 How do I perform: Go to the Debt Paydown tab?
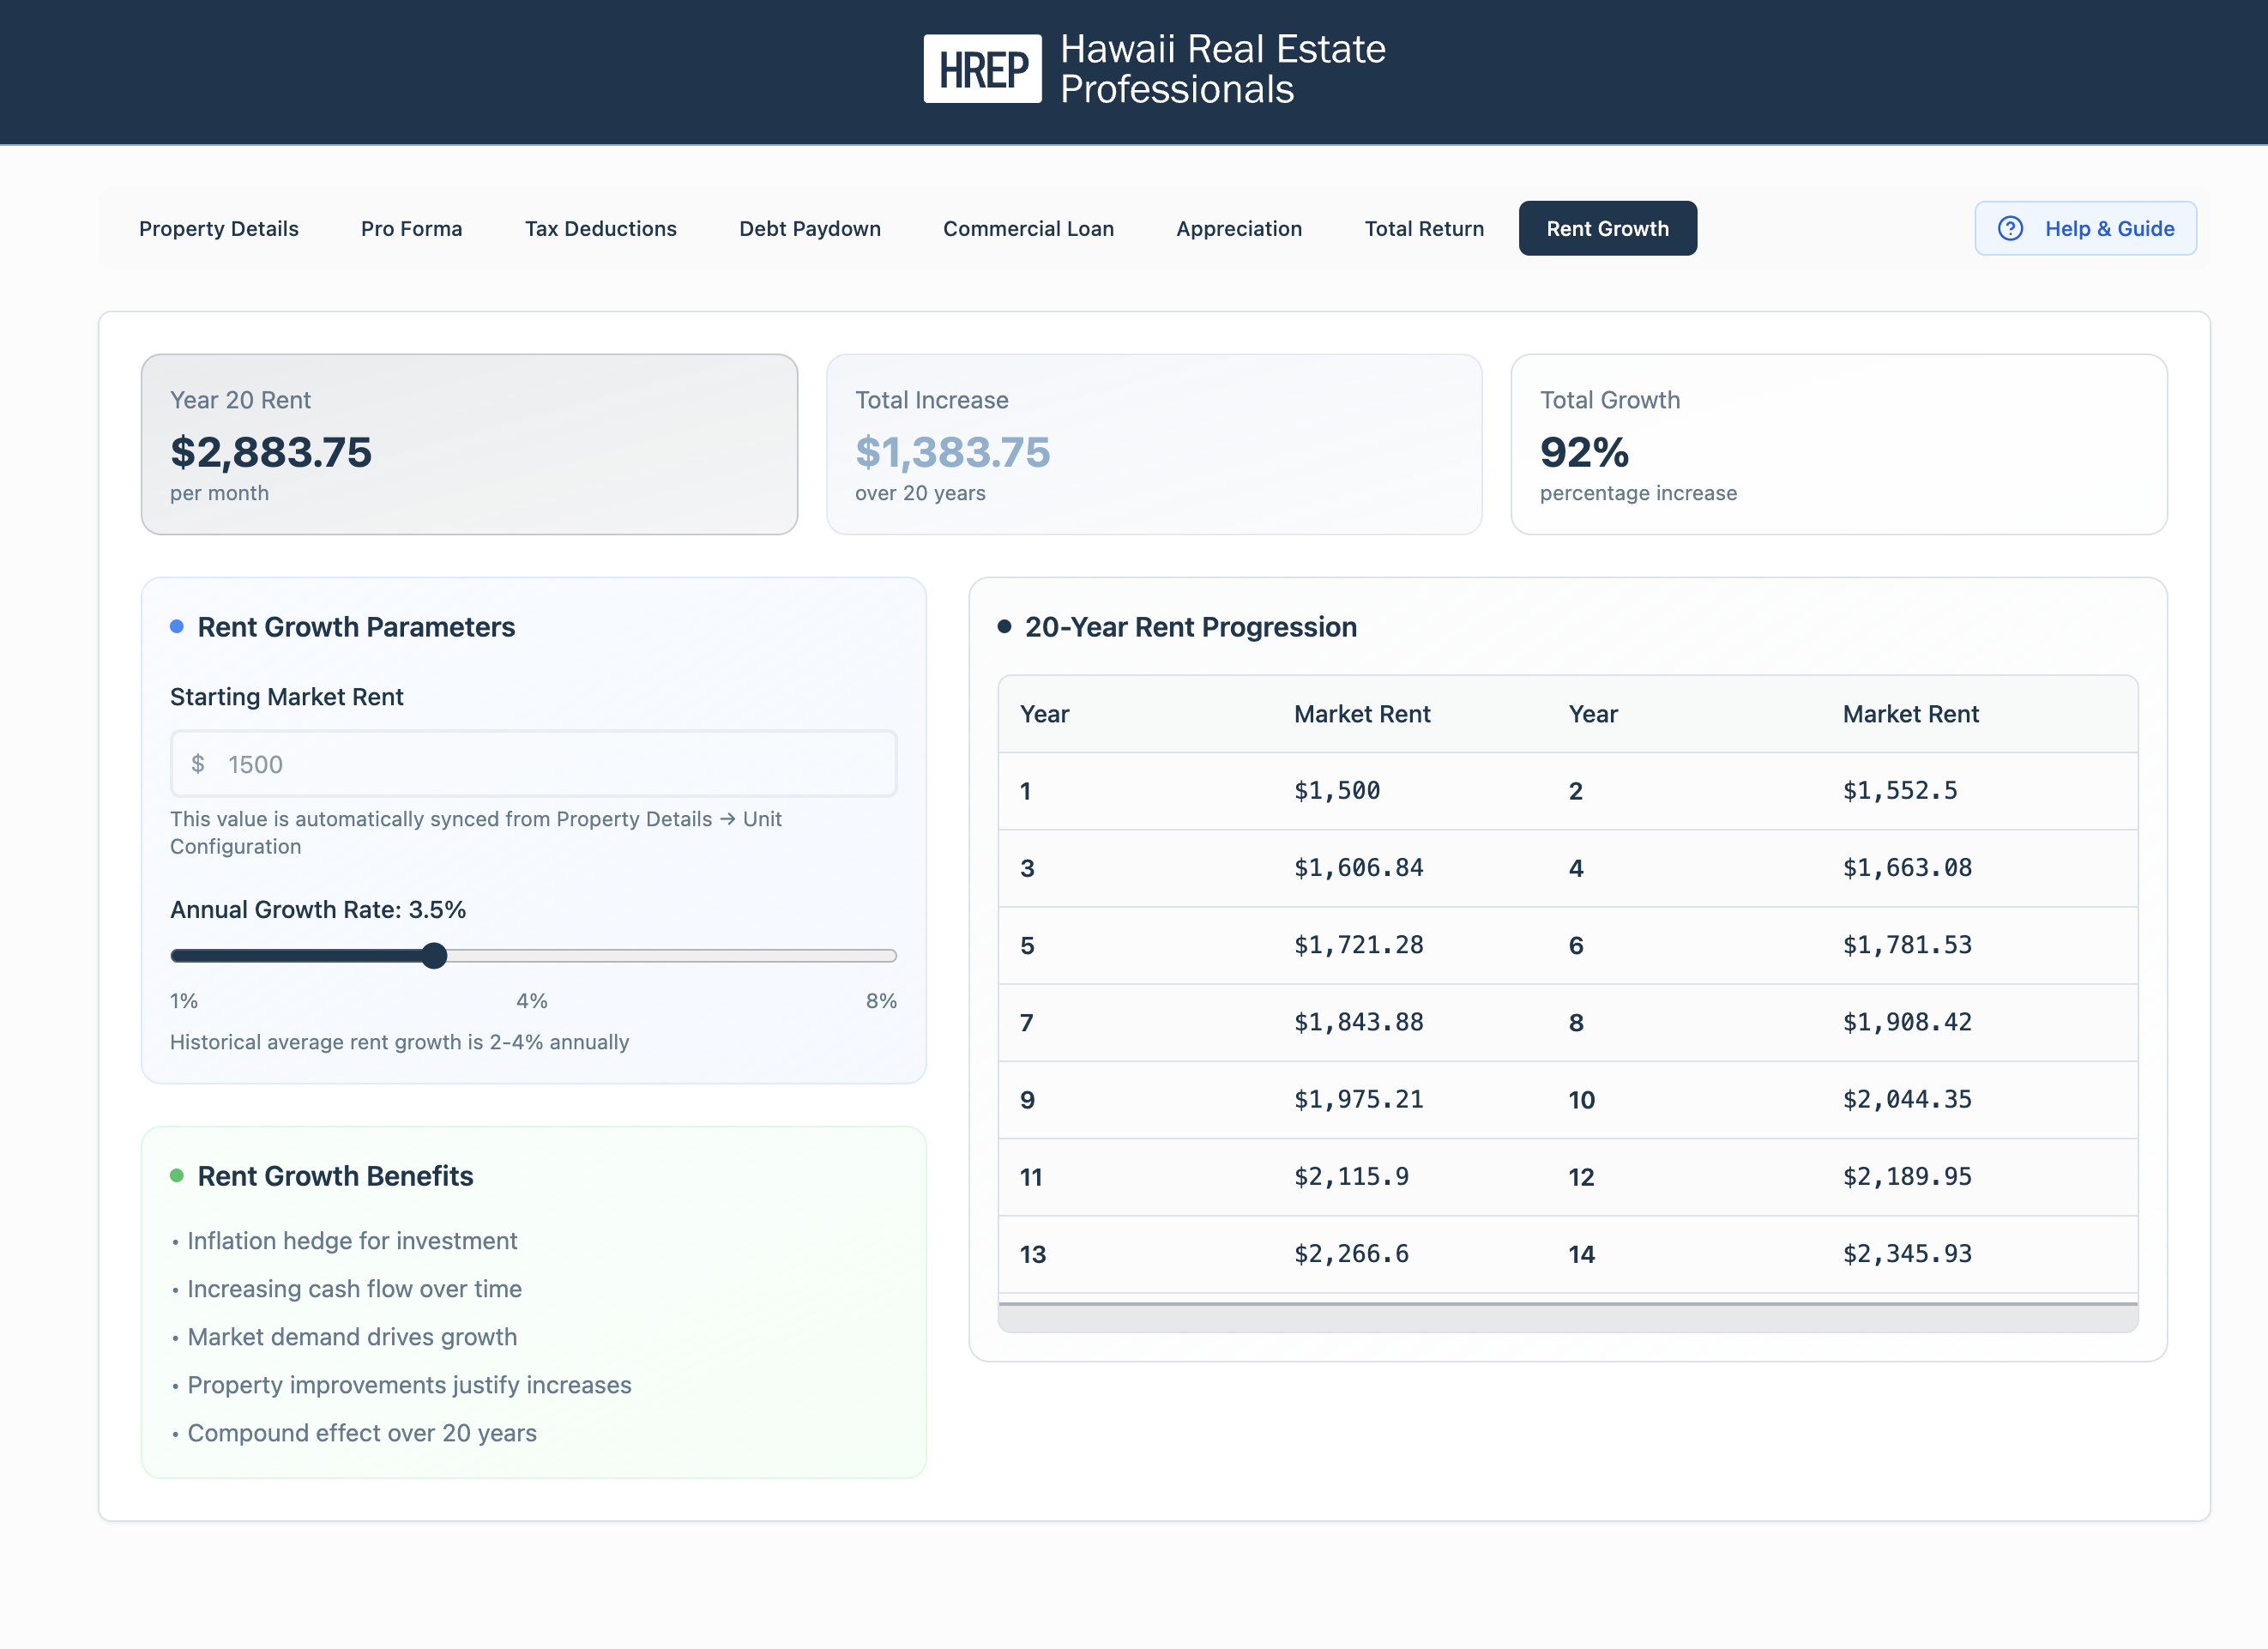pos(810,229)
